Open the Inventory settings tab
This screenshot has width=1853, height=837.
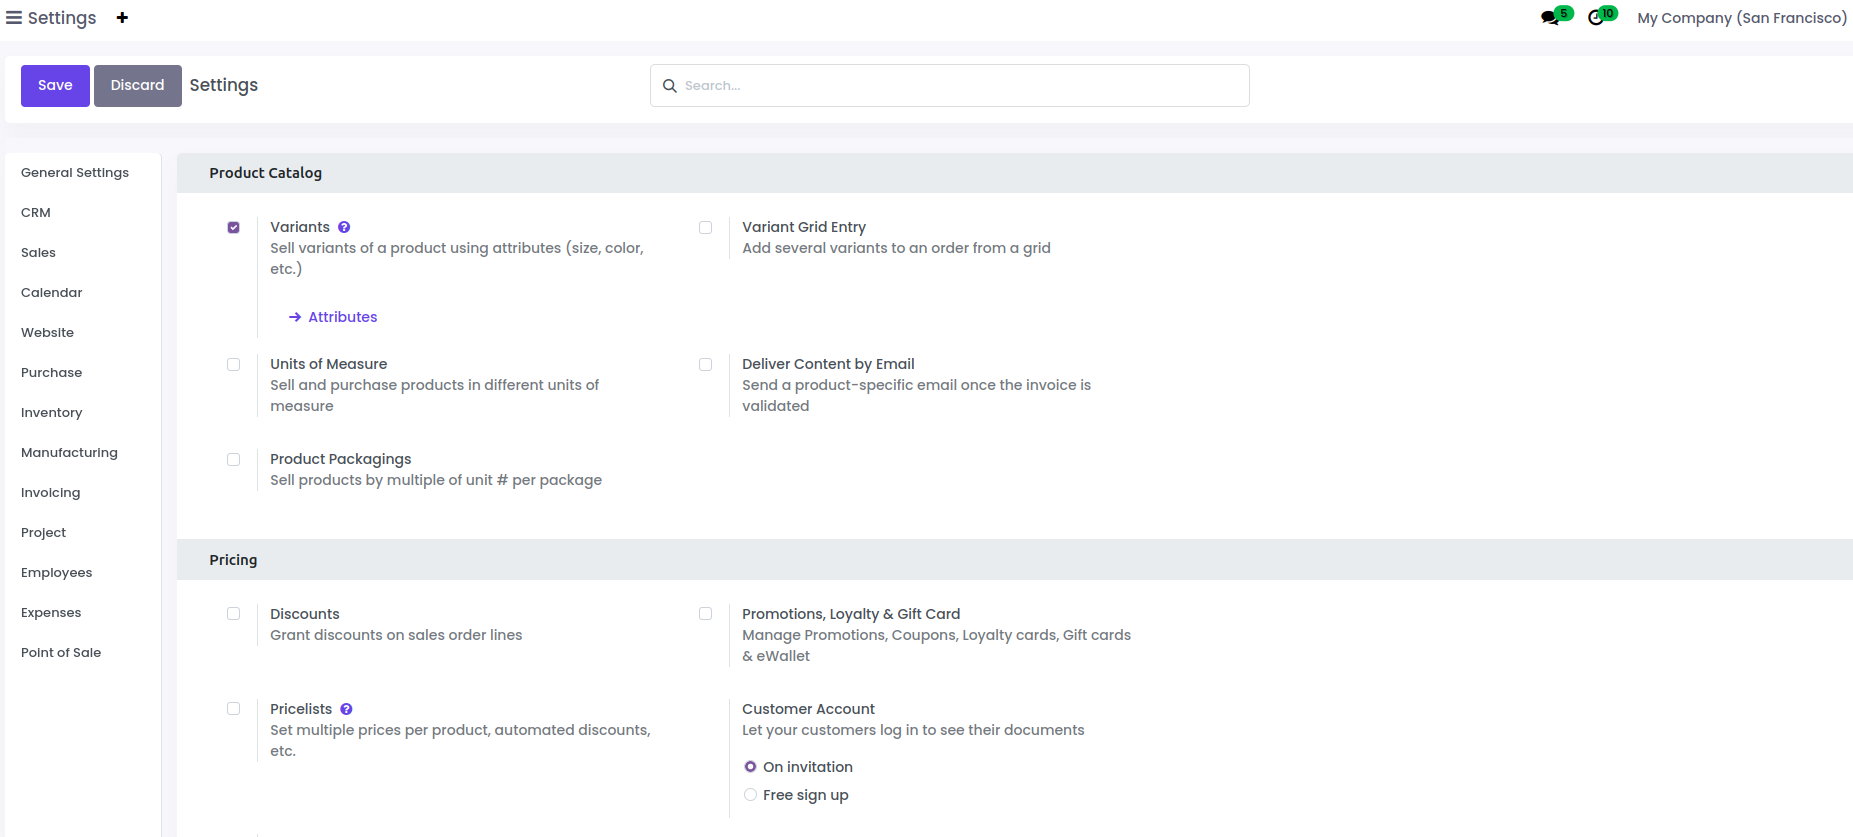[x=52, y=413]
